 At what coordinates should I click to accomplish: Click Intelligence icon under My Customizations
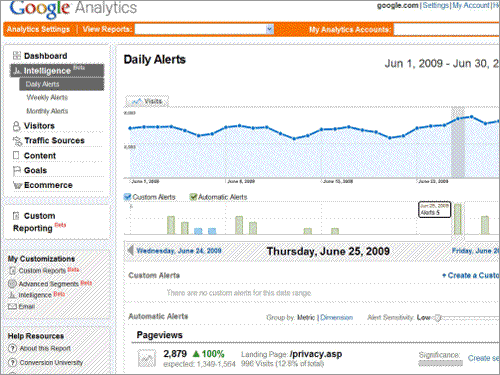click(x=12, y=295)
